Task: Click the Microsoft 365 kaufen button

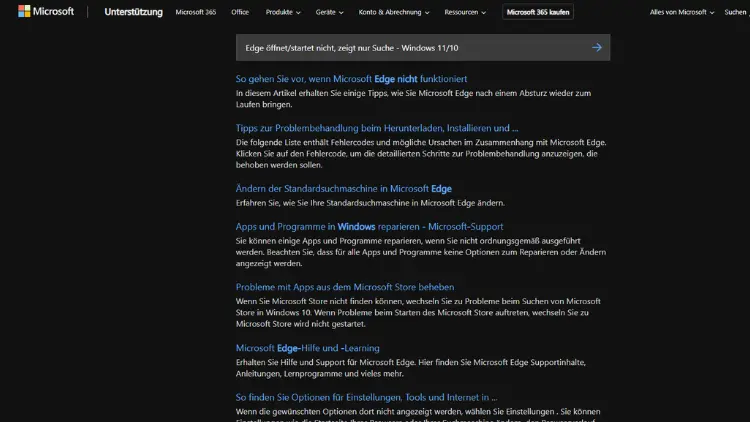Action: point(538,12)
